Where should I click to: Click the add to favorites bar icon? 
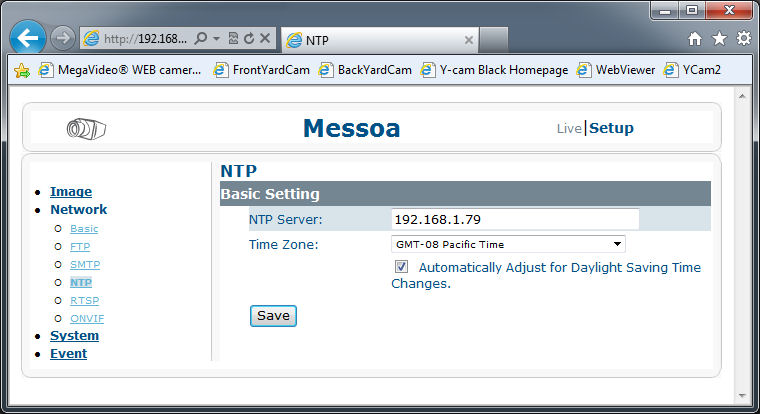pyautogui.click(x=21, y=70)
